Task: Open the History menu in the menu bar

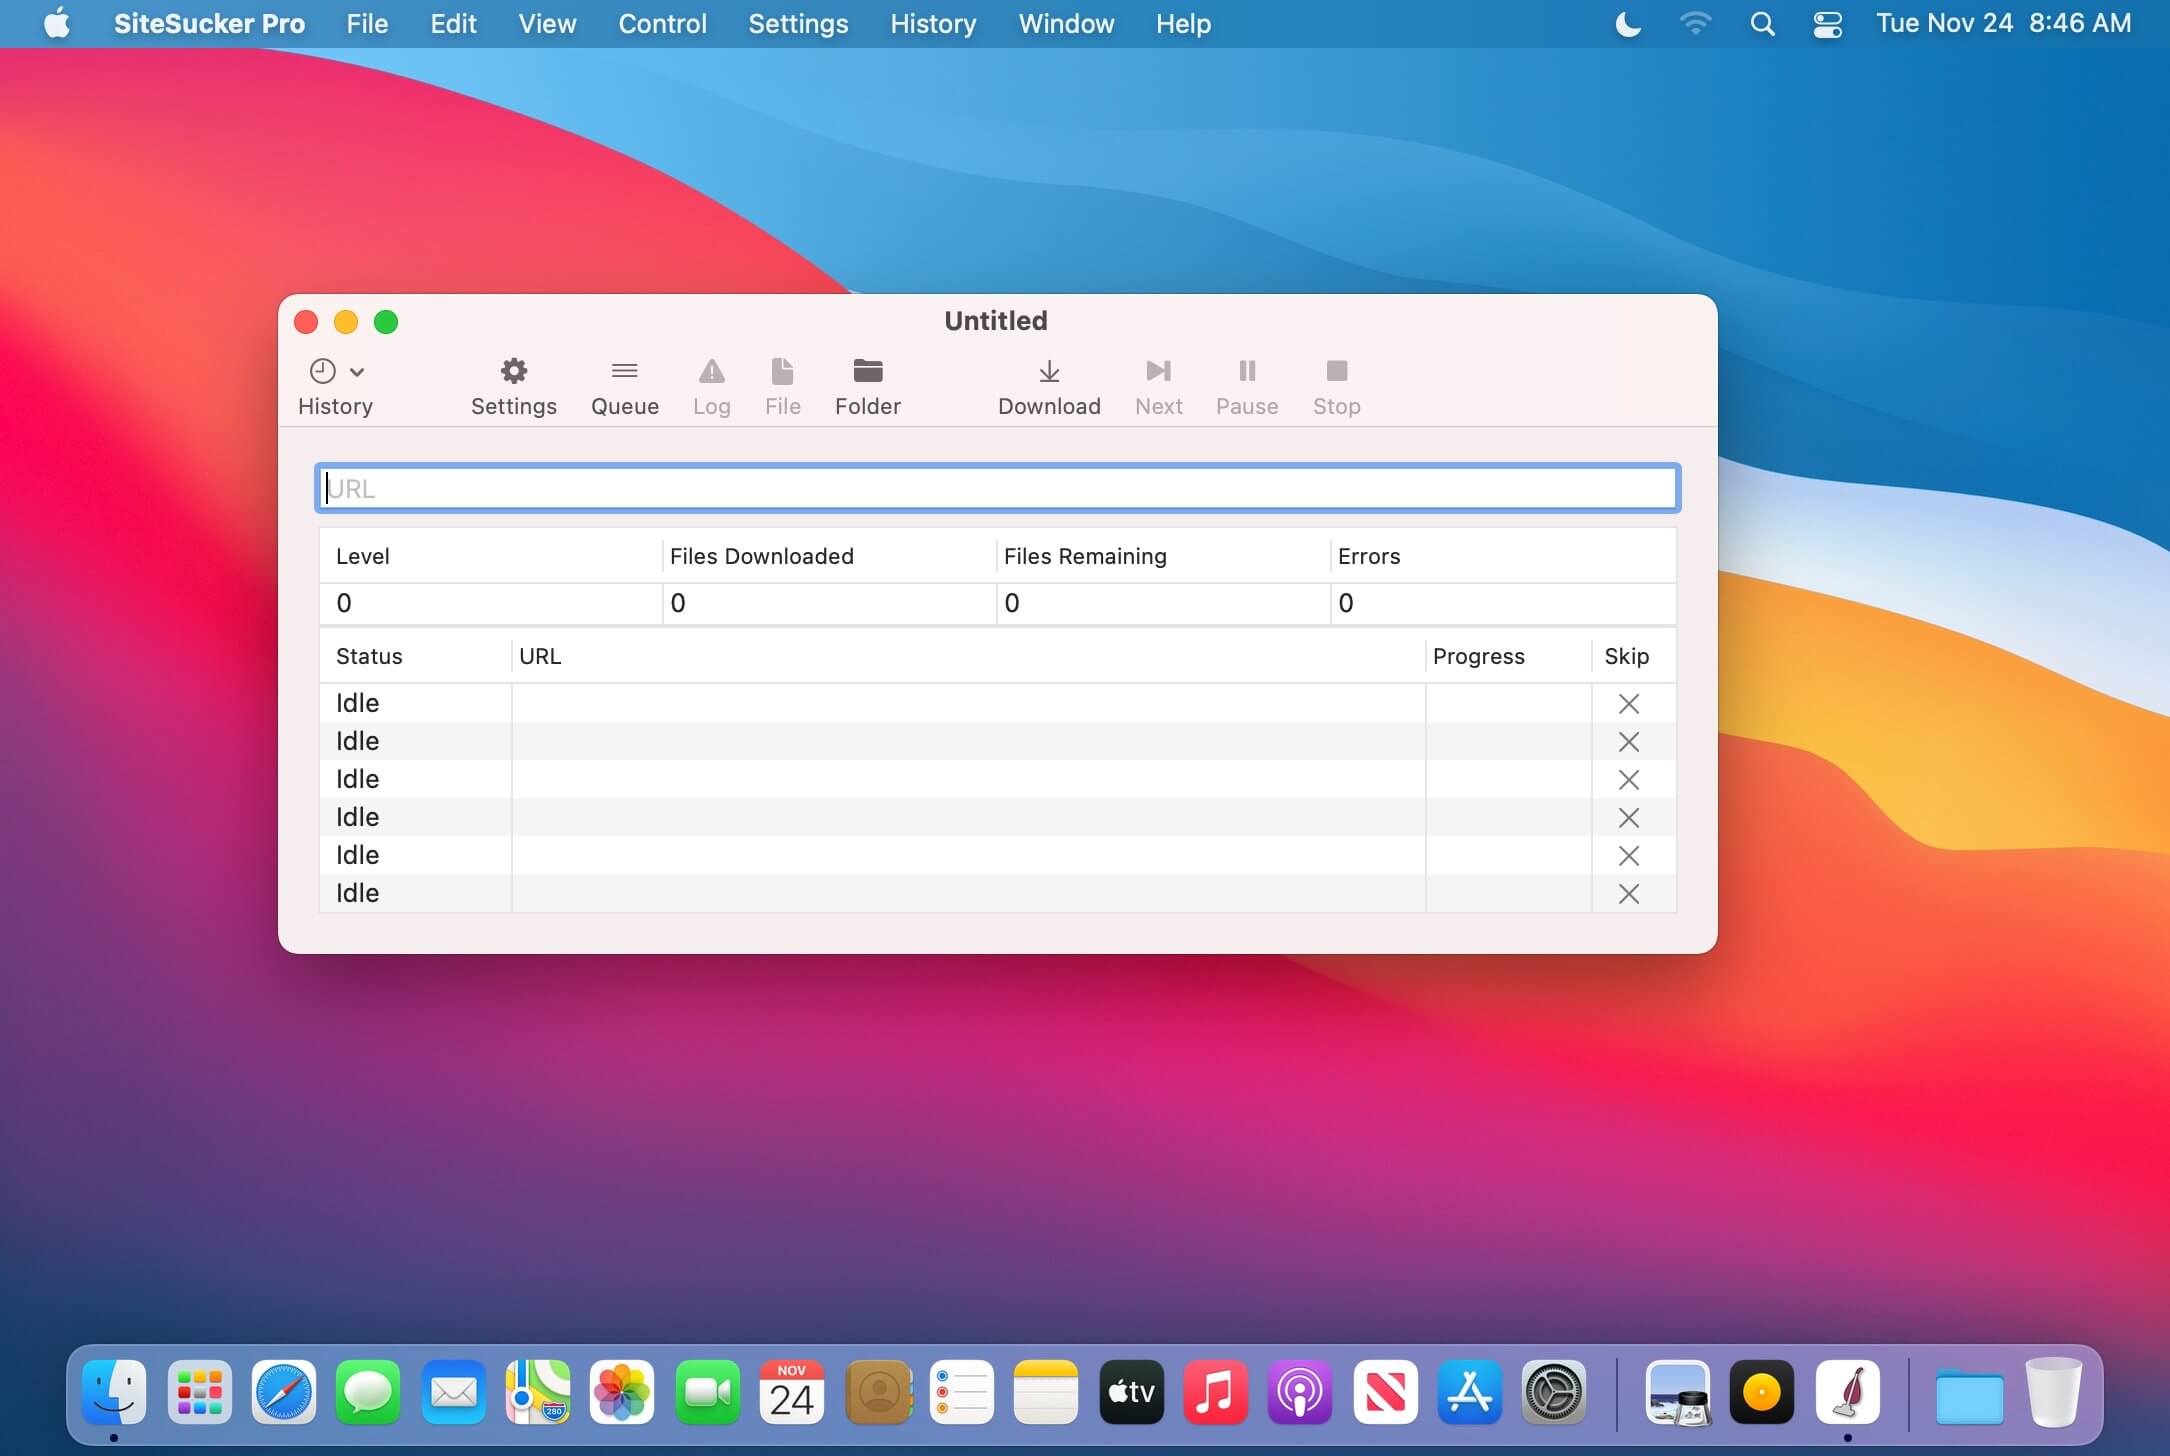Action: [x=931, y=23]
